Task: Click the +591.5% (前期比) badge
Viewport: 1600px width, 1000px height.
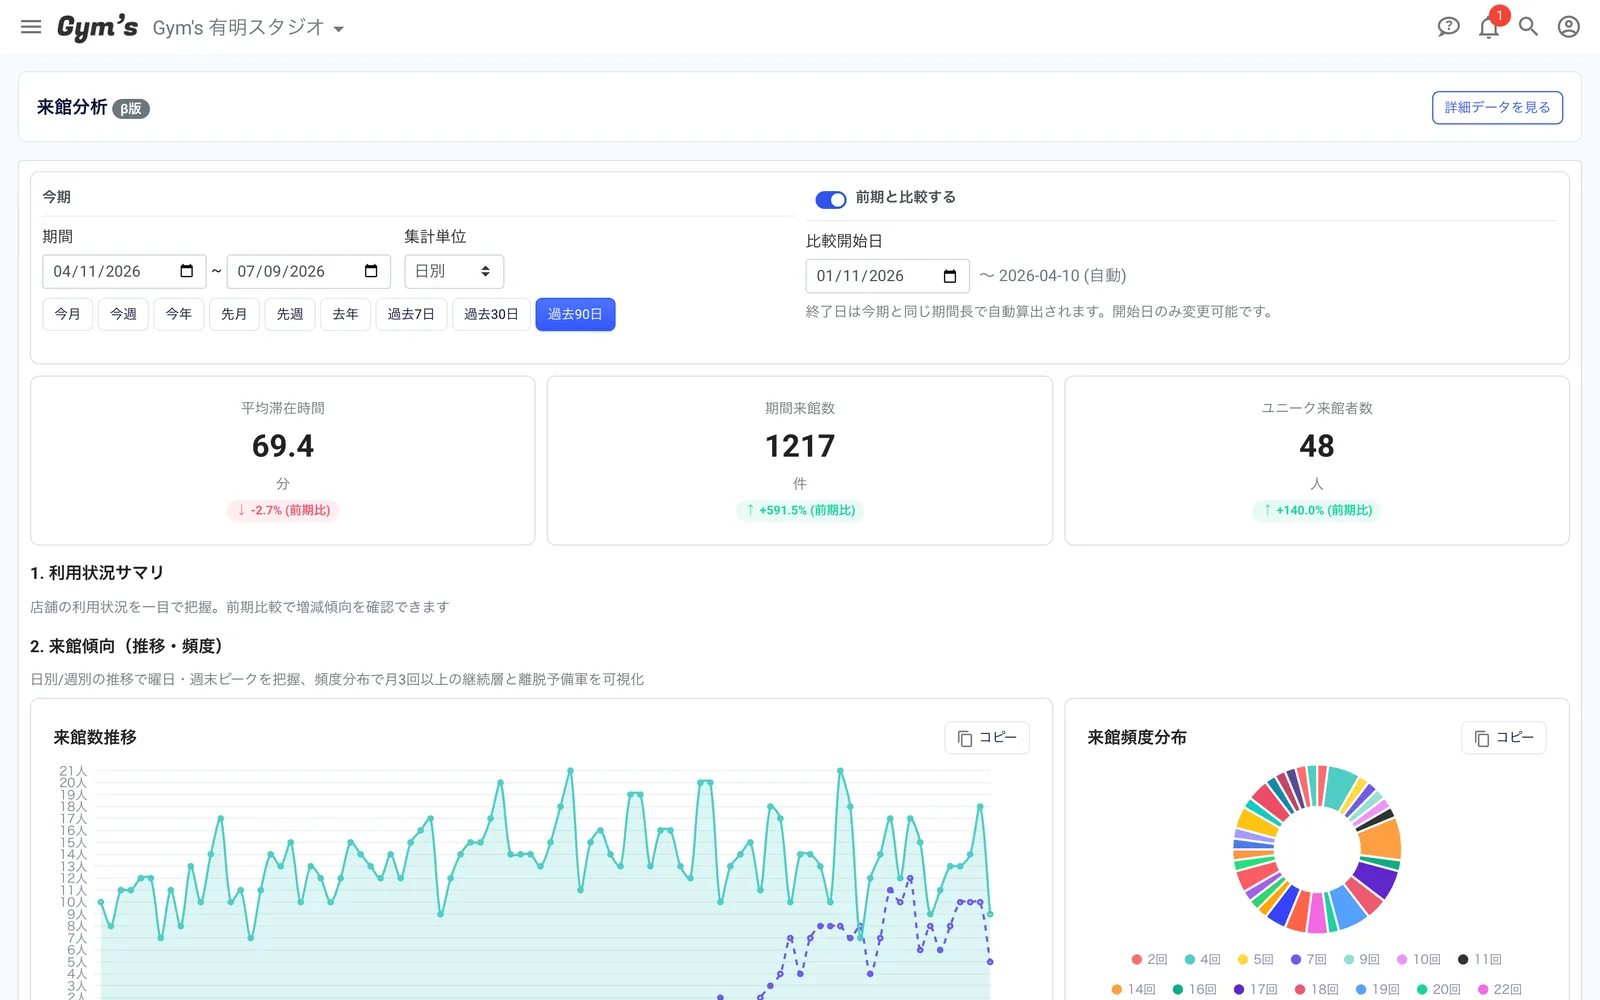Action: (x=800, y=510)
